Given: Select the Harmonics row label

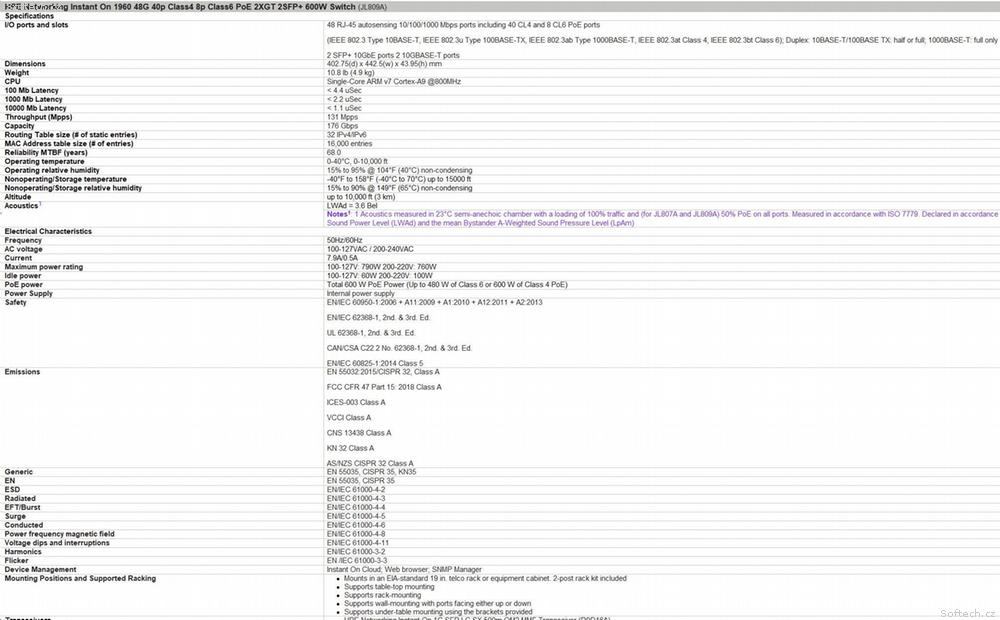Looking at the screenshot, I should (x=23, y=552).
